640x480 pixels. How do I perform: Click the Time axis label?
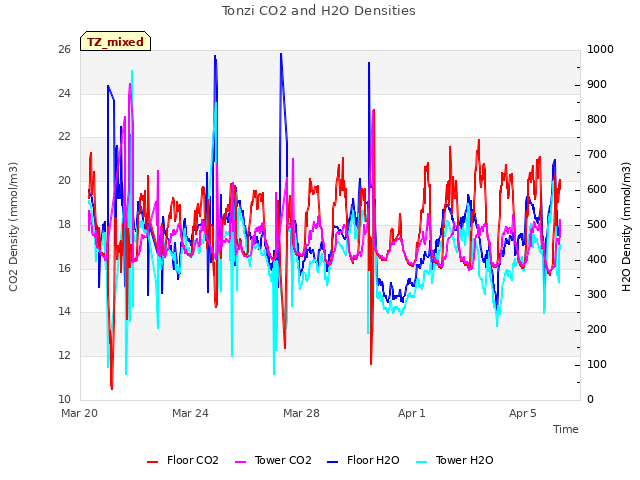(x=566, y=429)
